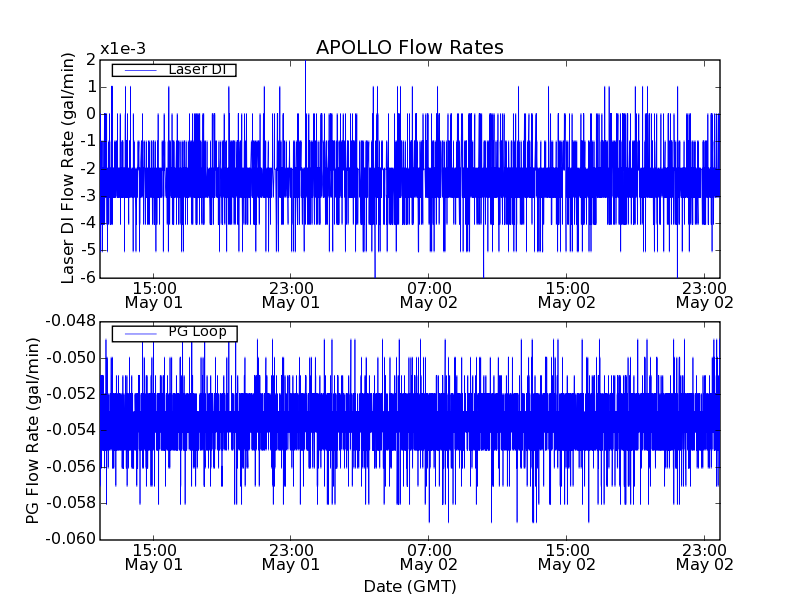Select the "-6" y-axis tick on top plot
This screenshot has height=600, width=800.
click(86, 277)
